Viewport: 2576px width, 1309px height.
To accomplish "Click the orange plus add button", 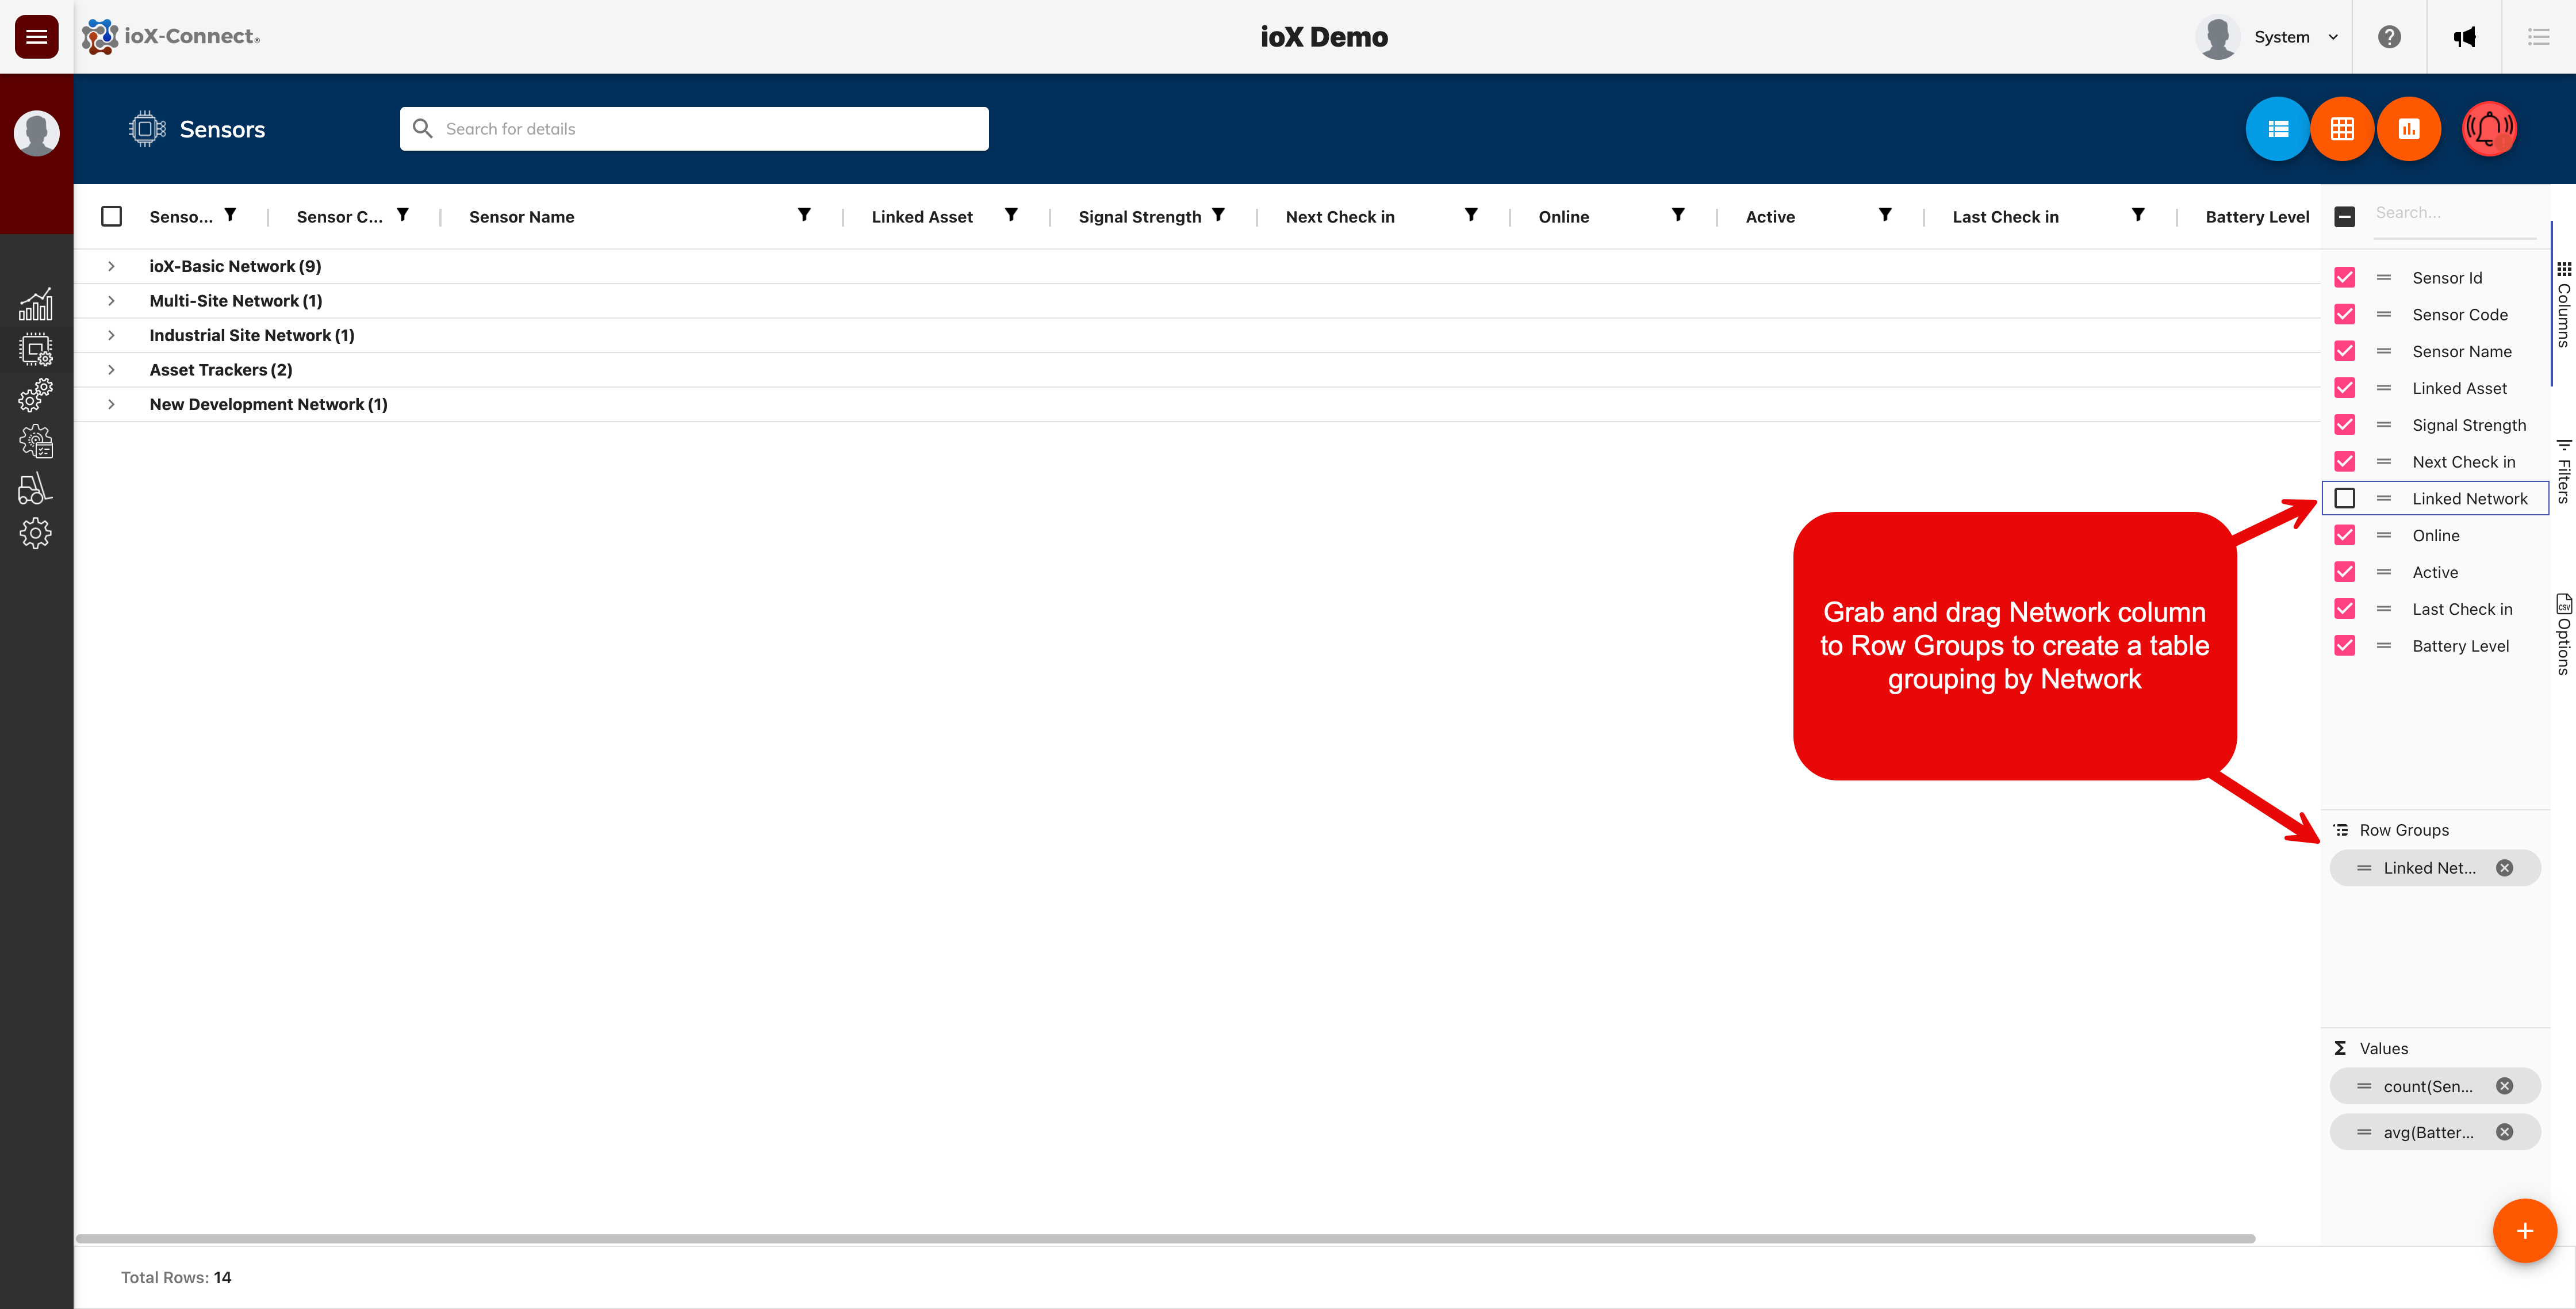I will pos(2524,1231).
